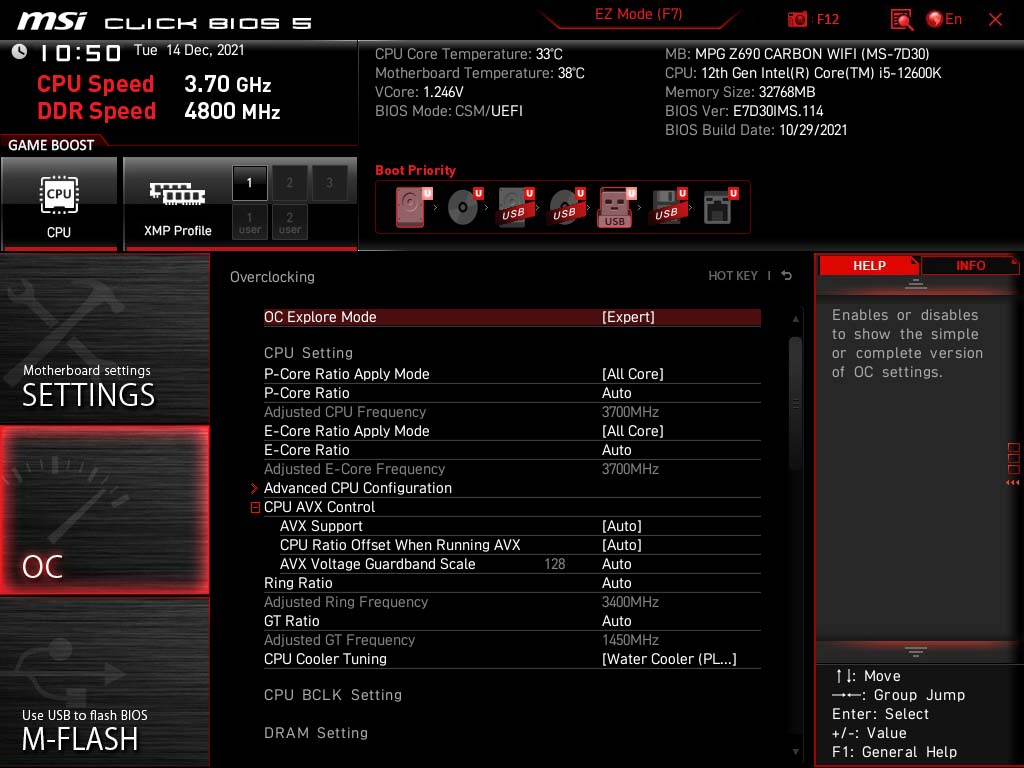Switch to EZ Mode (F7)
1024x768 pixels.
tap(638, 14)
